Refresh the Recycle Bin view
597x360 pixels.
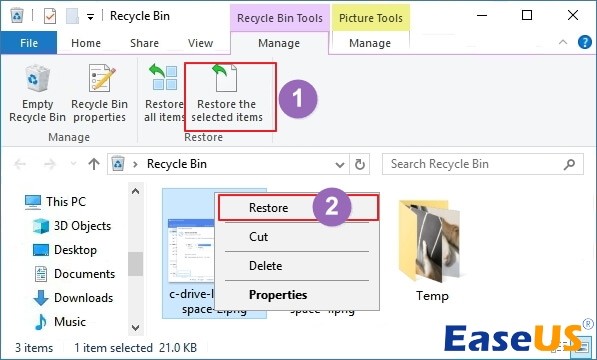pos(360,164)
